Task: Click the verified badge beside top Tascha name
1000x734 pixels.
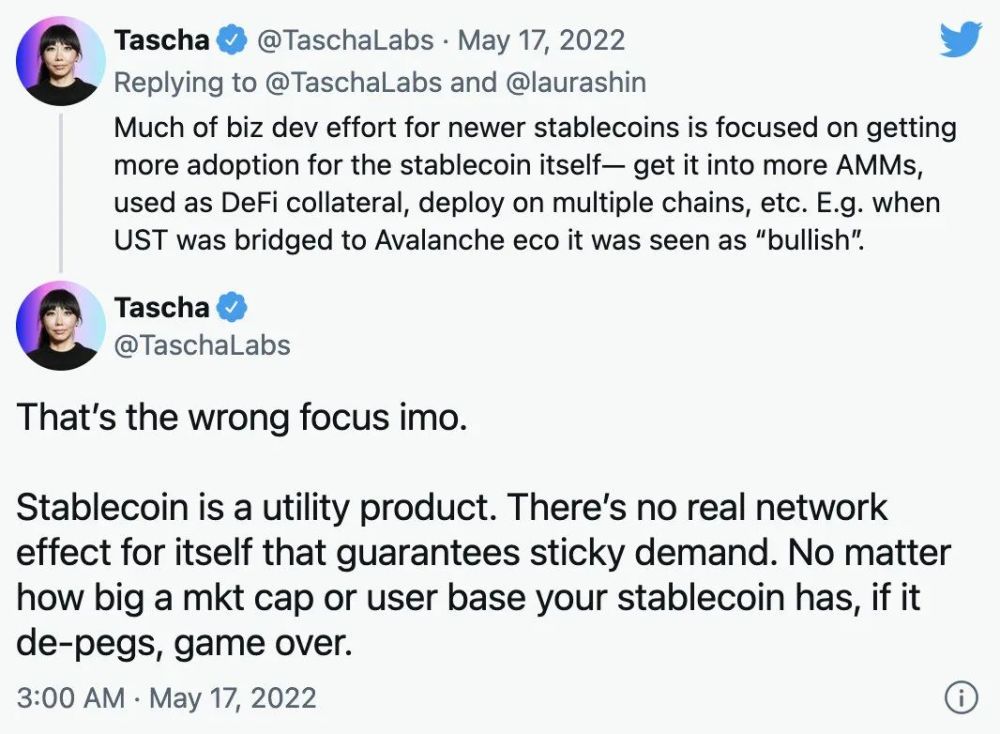Action: [232, 41]
